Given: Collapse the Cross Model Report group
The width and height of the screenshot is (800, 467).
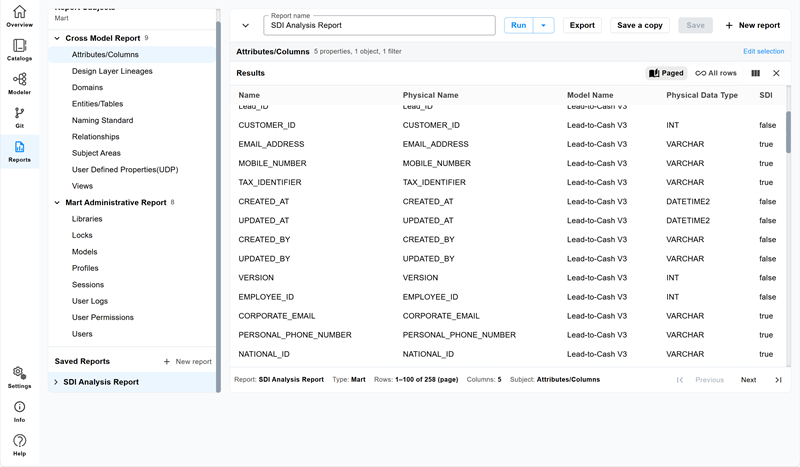Looking at the screenshot, I should click(57, 38).
